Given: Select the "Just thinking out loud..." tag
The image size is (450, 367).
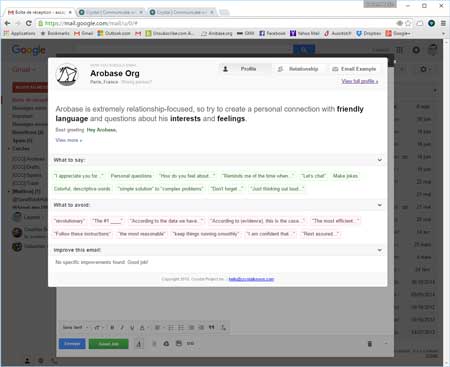Looking at the screenshot, I should [x=277, y=189].
